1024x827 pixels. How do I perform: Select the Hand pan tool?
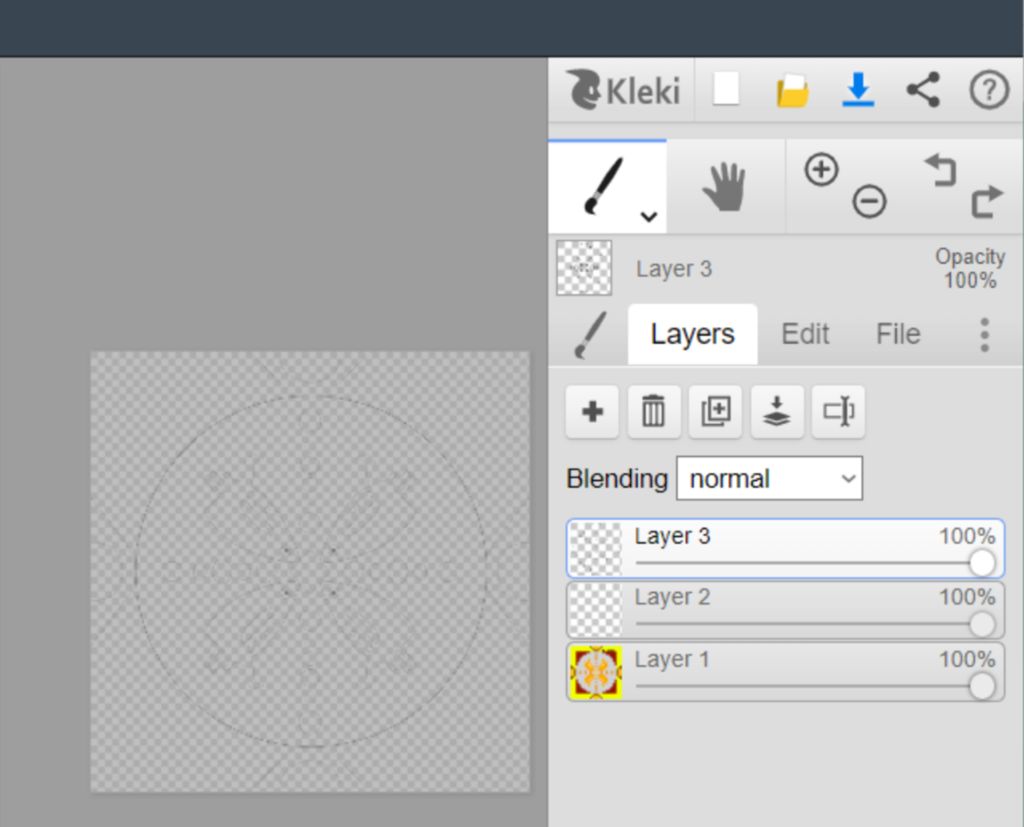point(725,187)
